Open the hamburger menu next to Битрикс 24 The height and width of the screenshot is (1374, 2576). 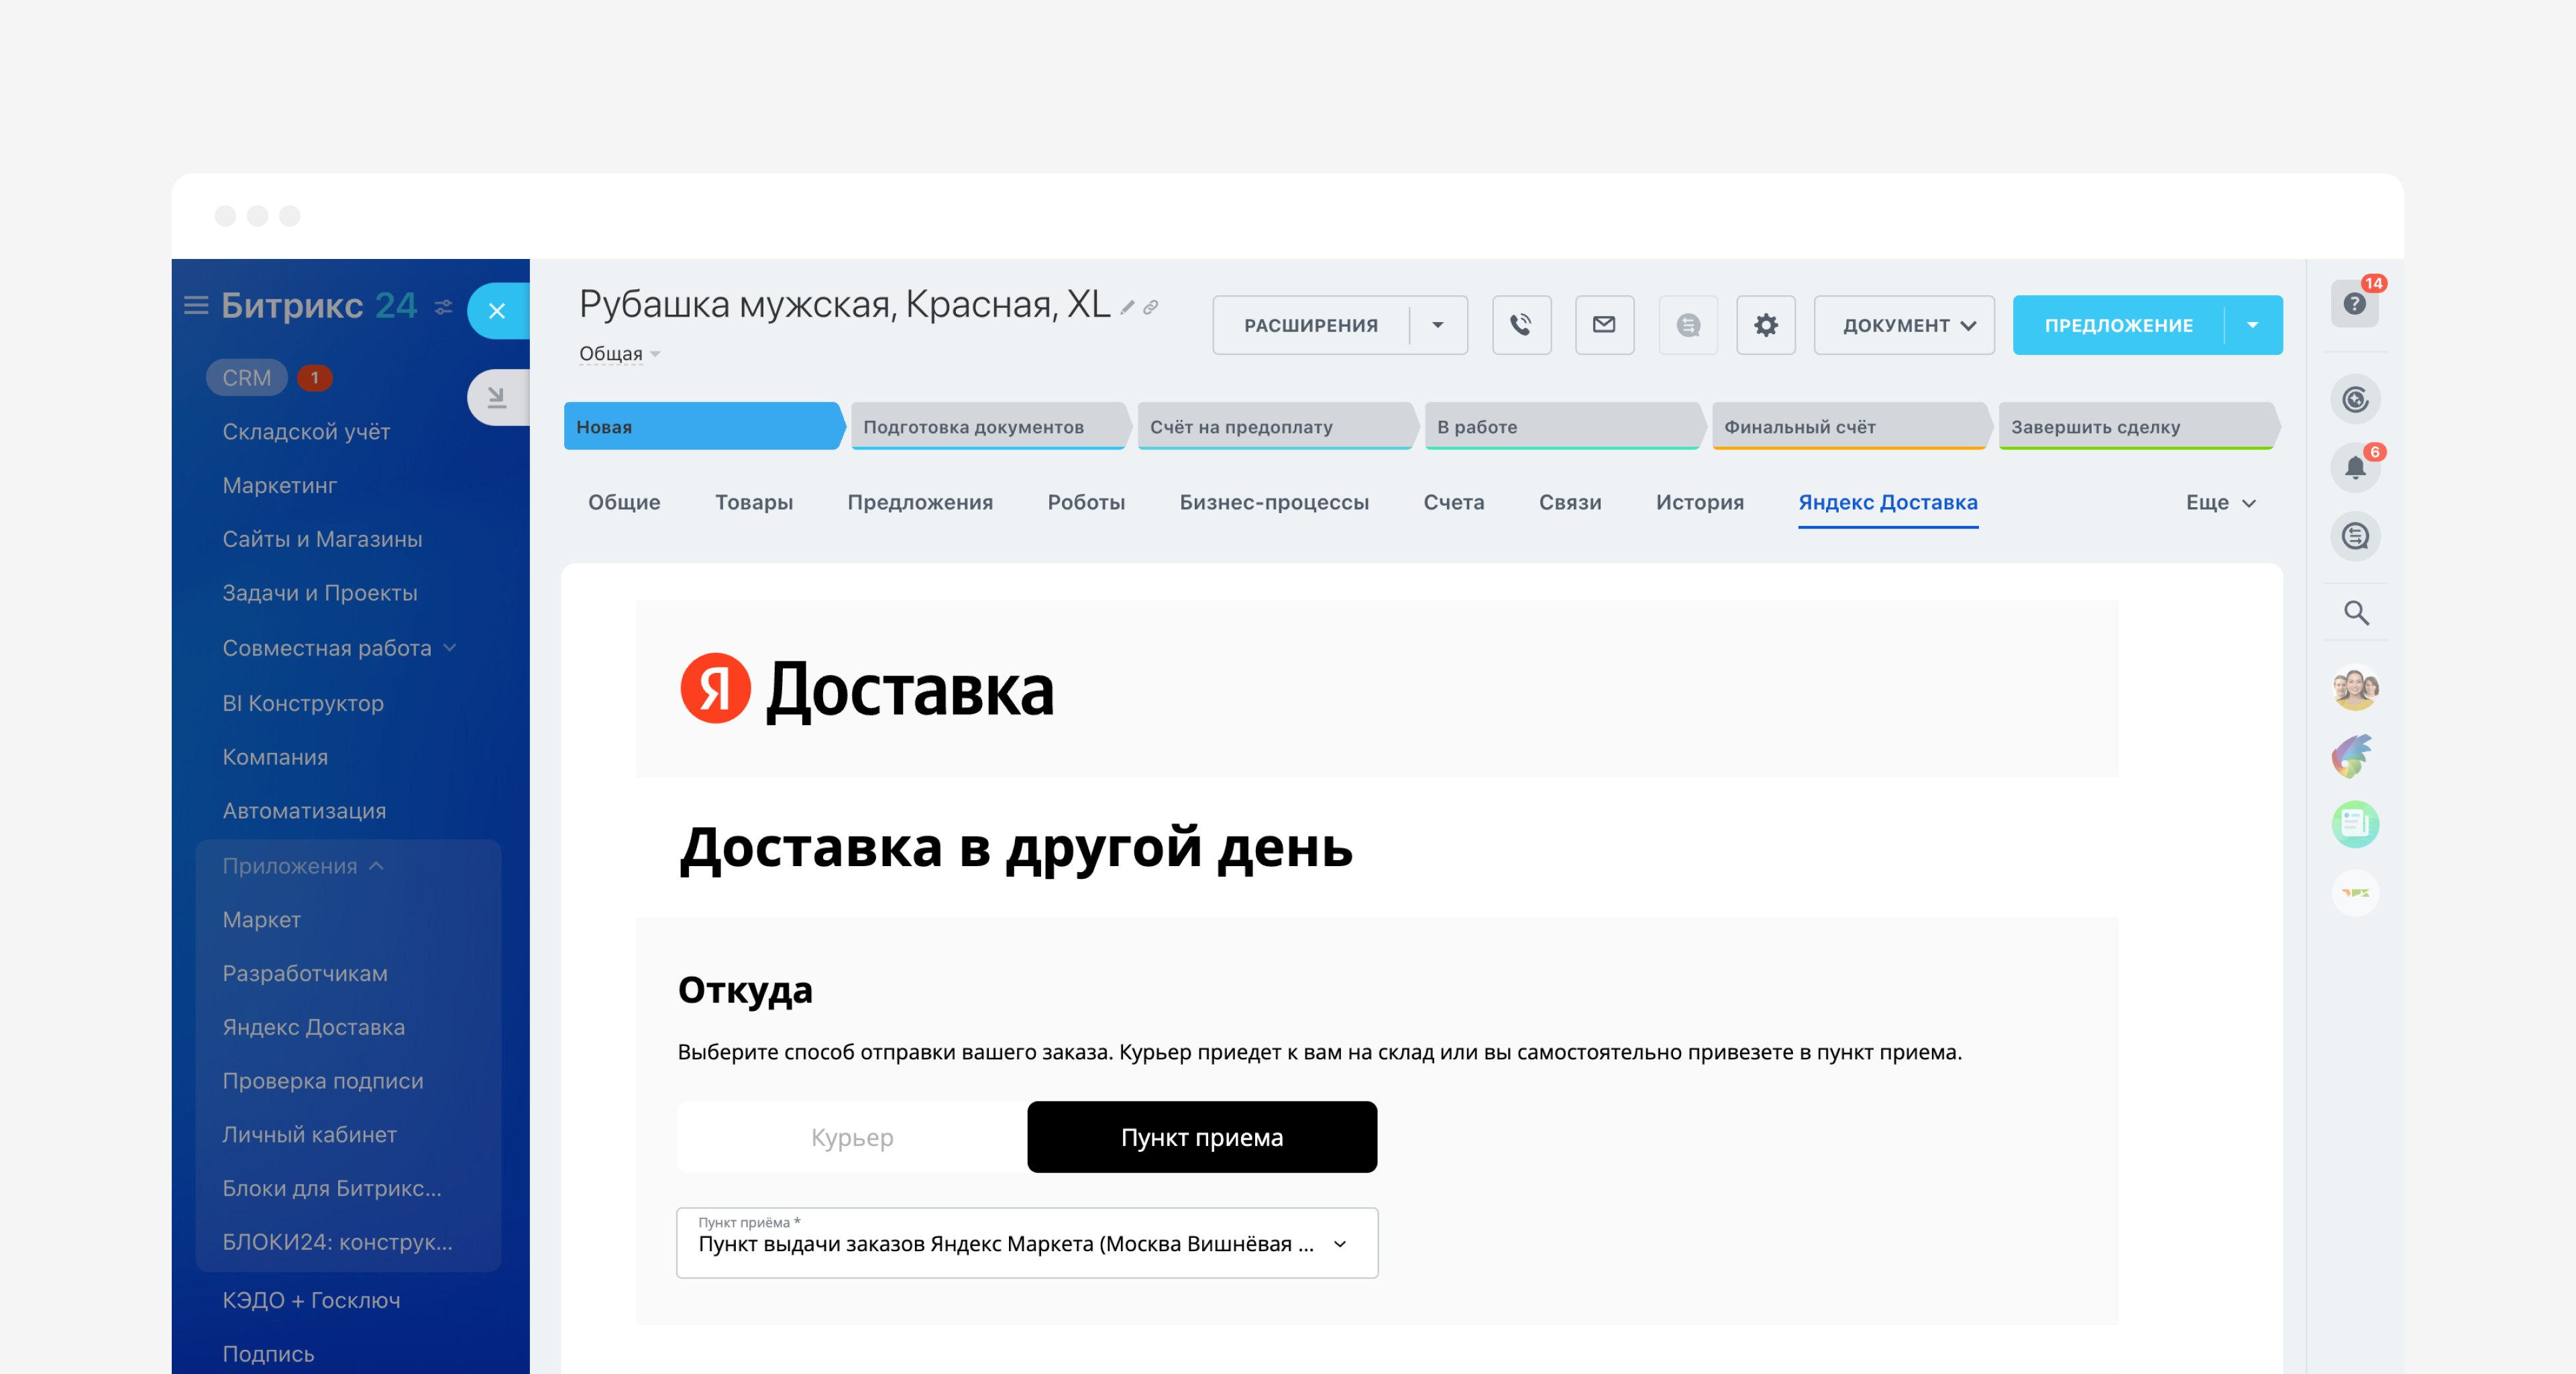196,305
